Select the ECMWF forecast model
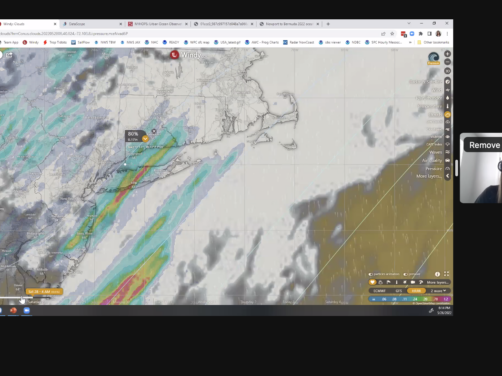Screen dimensions: 502x376 (379, 291)
